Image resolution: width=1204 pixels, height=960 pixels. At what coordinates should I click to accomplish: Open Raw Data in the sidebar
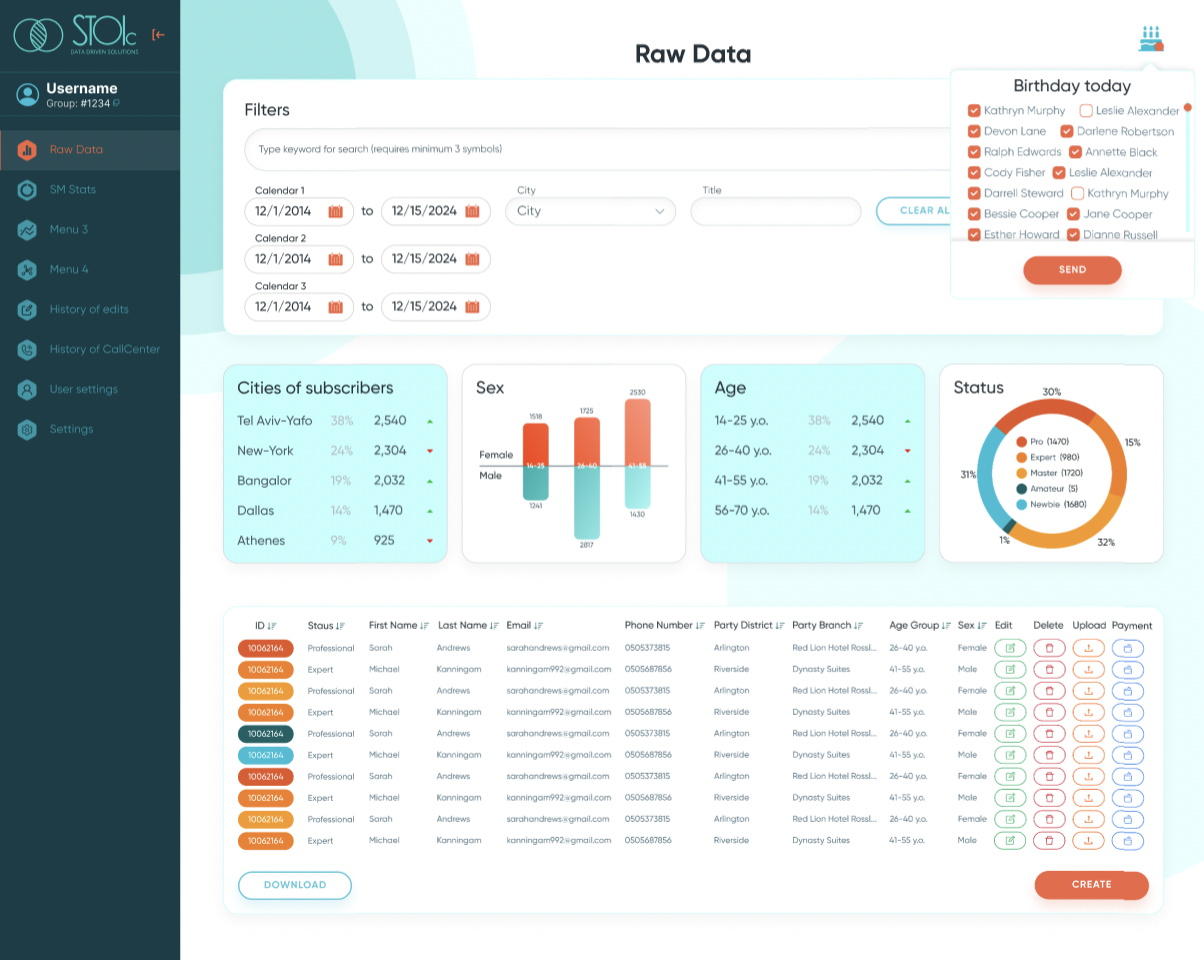90,150
